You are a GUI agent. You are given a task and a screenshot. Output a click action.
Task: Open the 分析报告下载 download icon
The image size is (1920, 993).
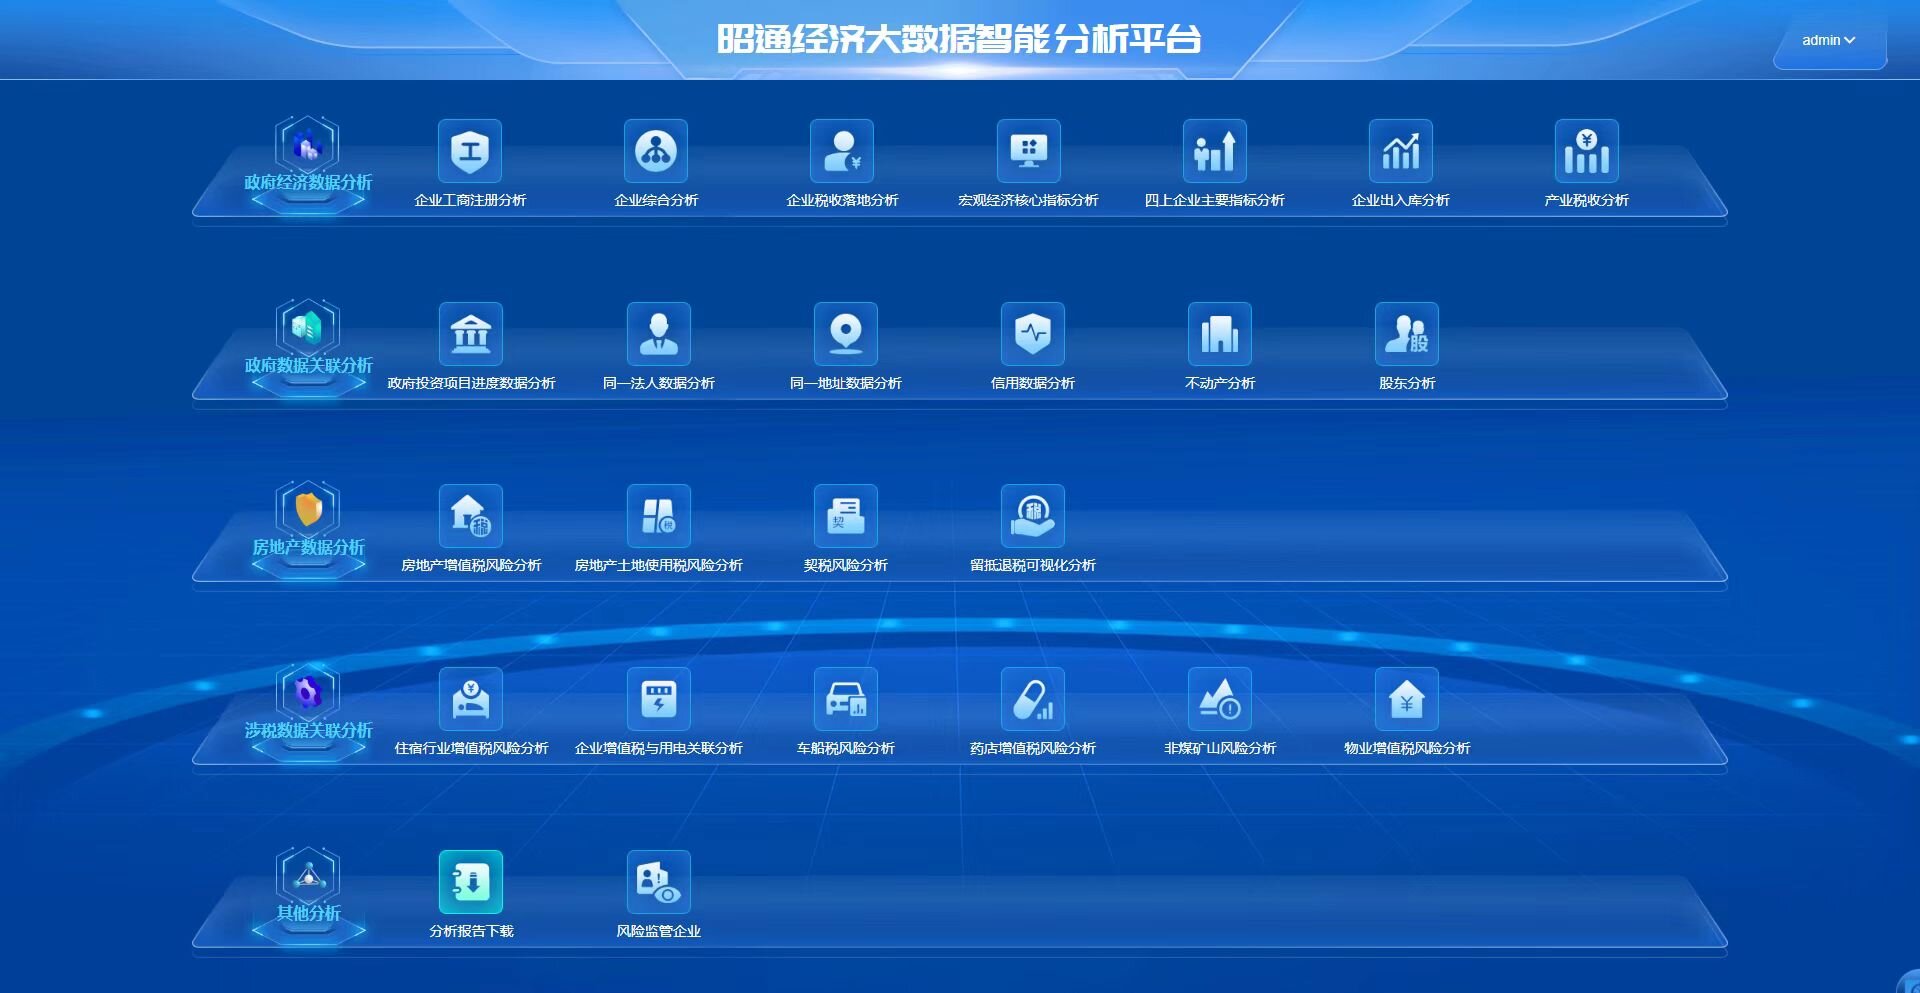click(x=471, y=882)
